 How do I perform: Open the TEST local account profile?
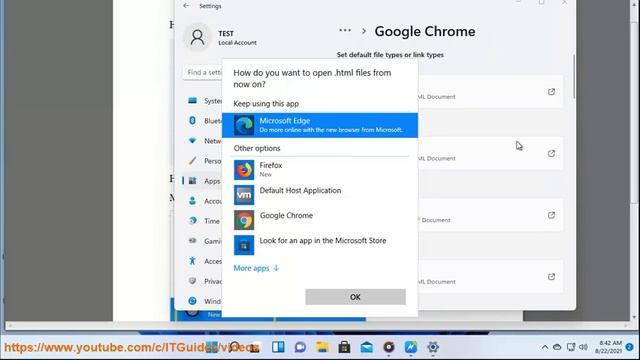[220, 37]
